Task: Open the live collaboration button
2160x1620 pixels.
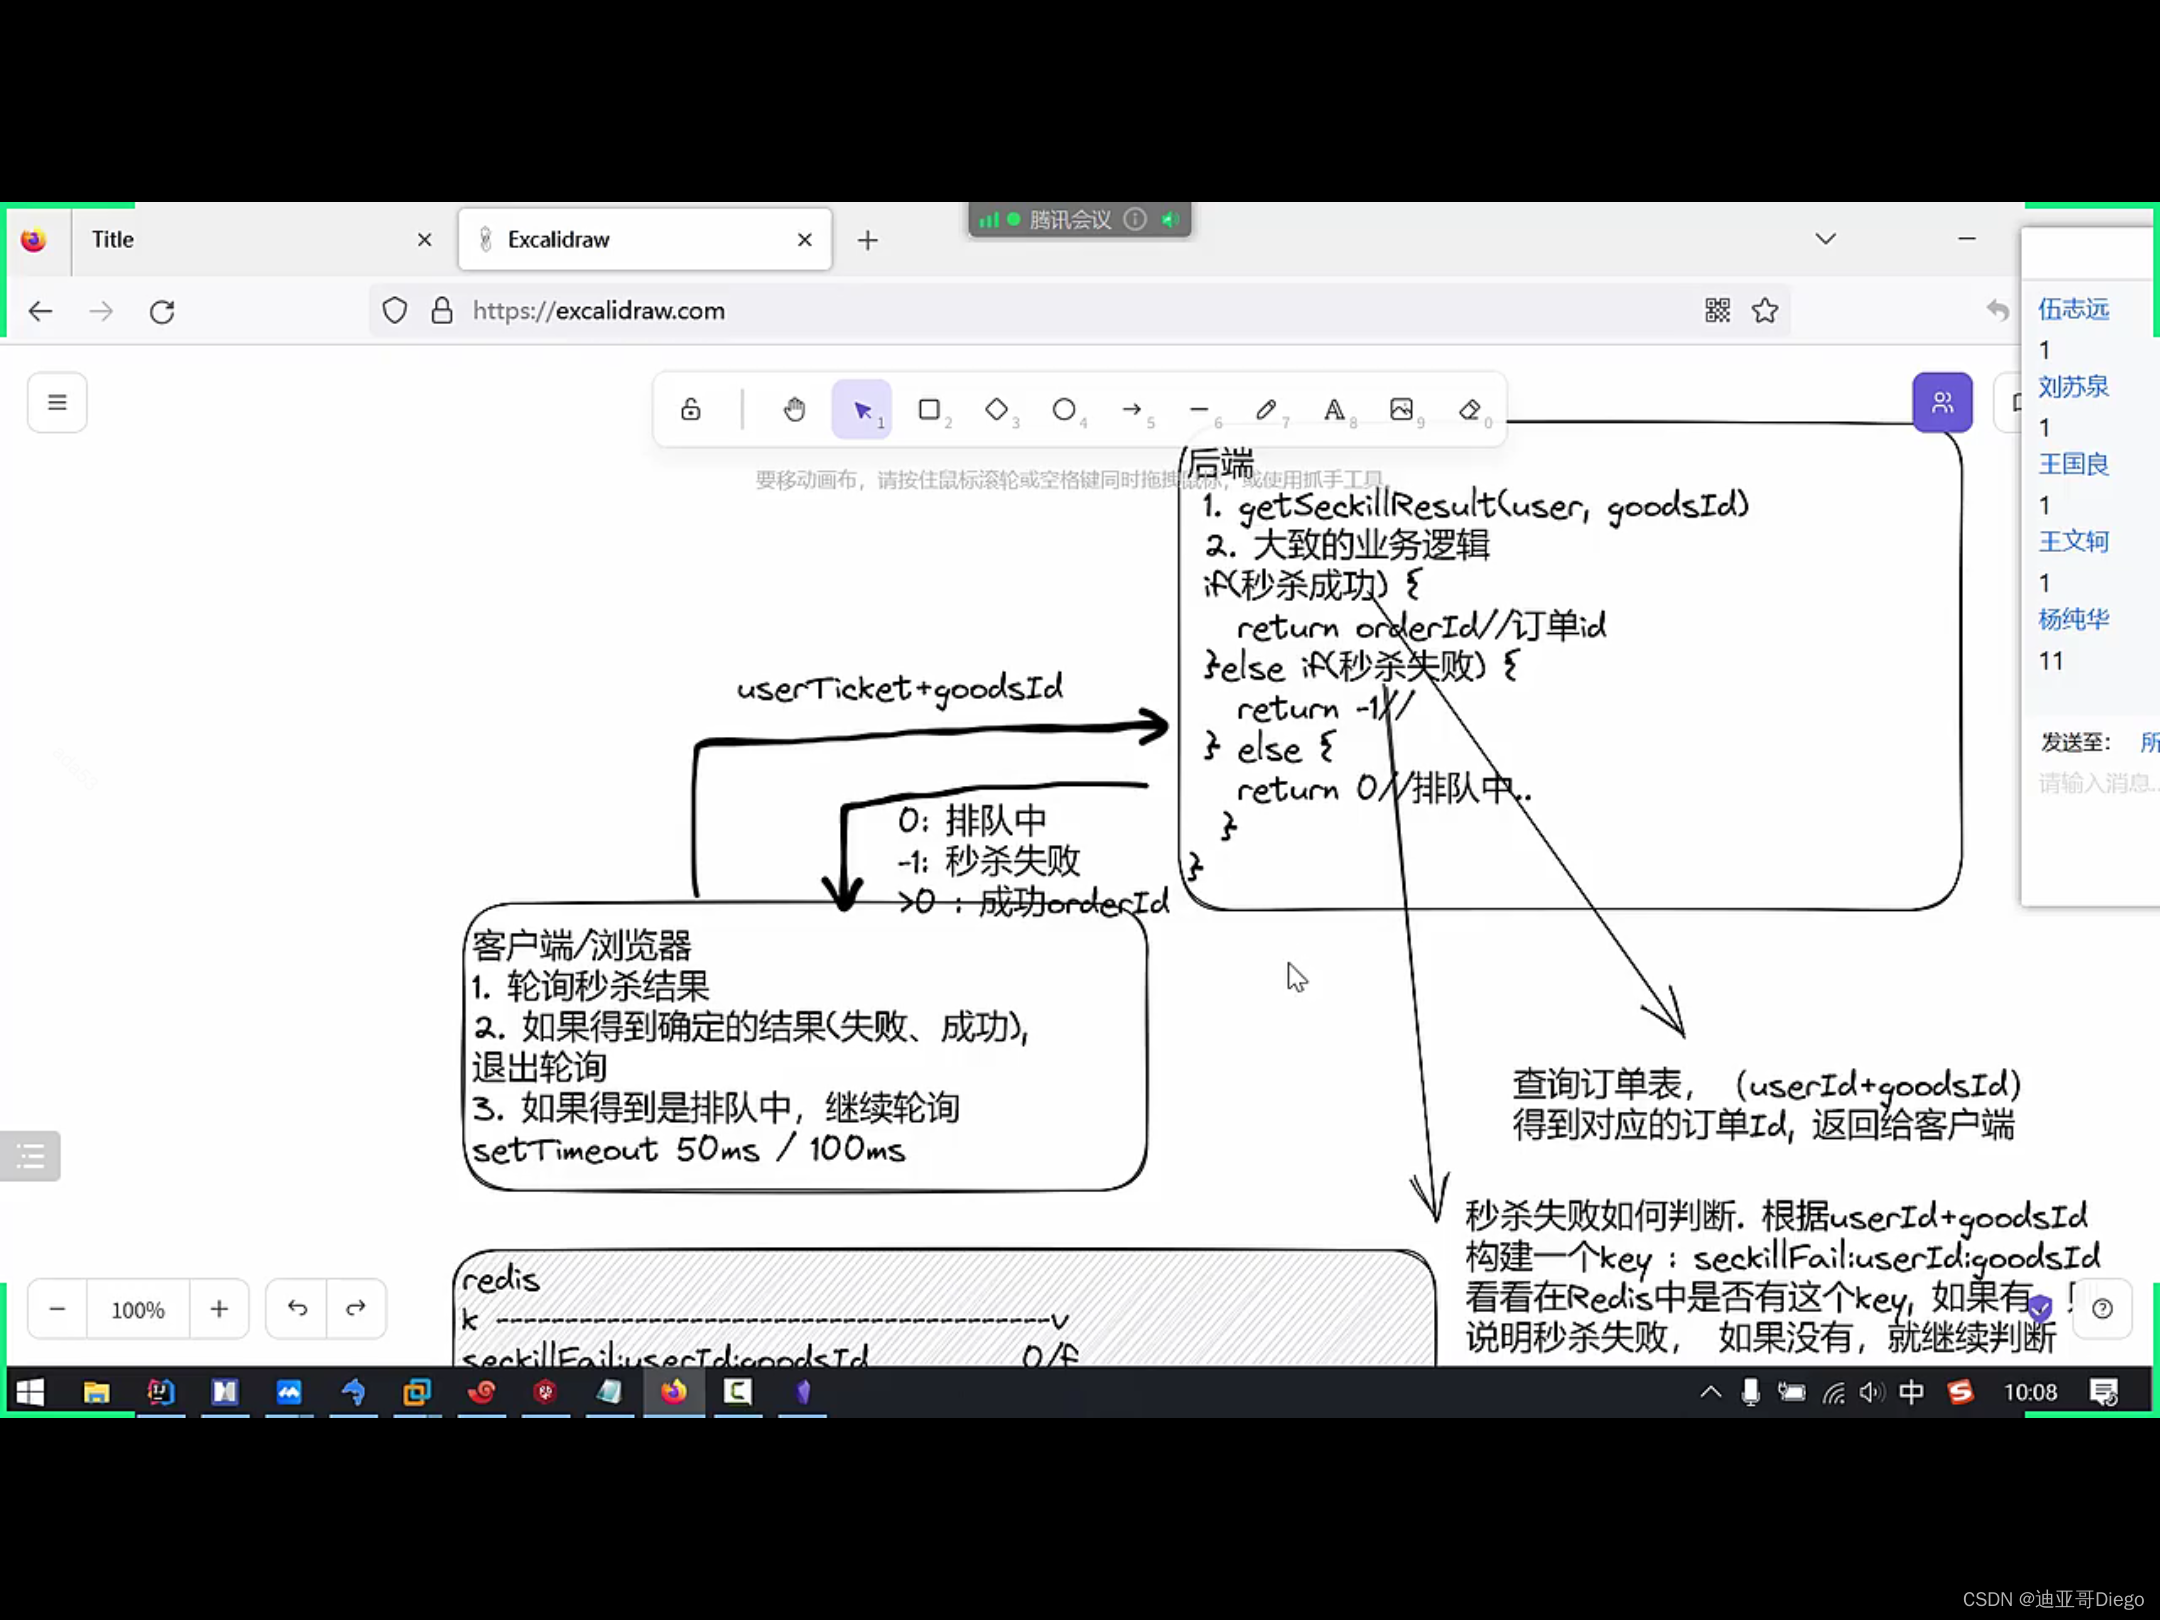Action: tap(1942, 403)
